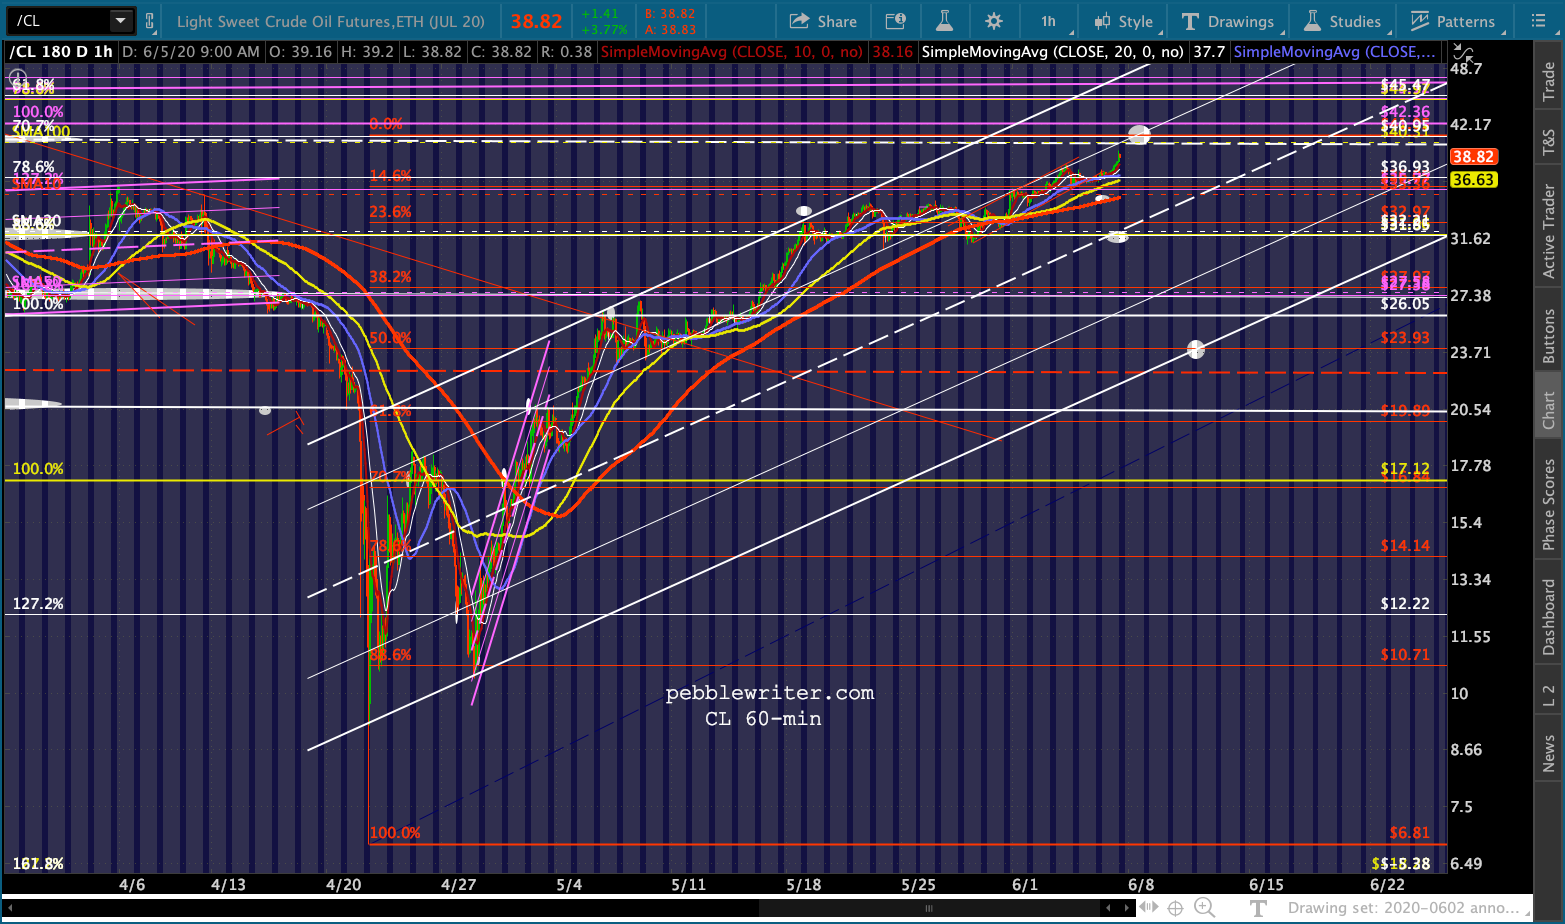Click the +1.41 net change value
This screenshot has width=1565, height=924.
point(600,14)
